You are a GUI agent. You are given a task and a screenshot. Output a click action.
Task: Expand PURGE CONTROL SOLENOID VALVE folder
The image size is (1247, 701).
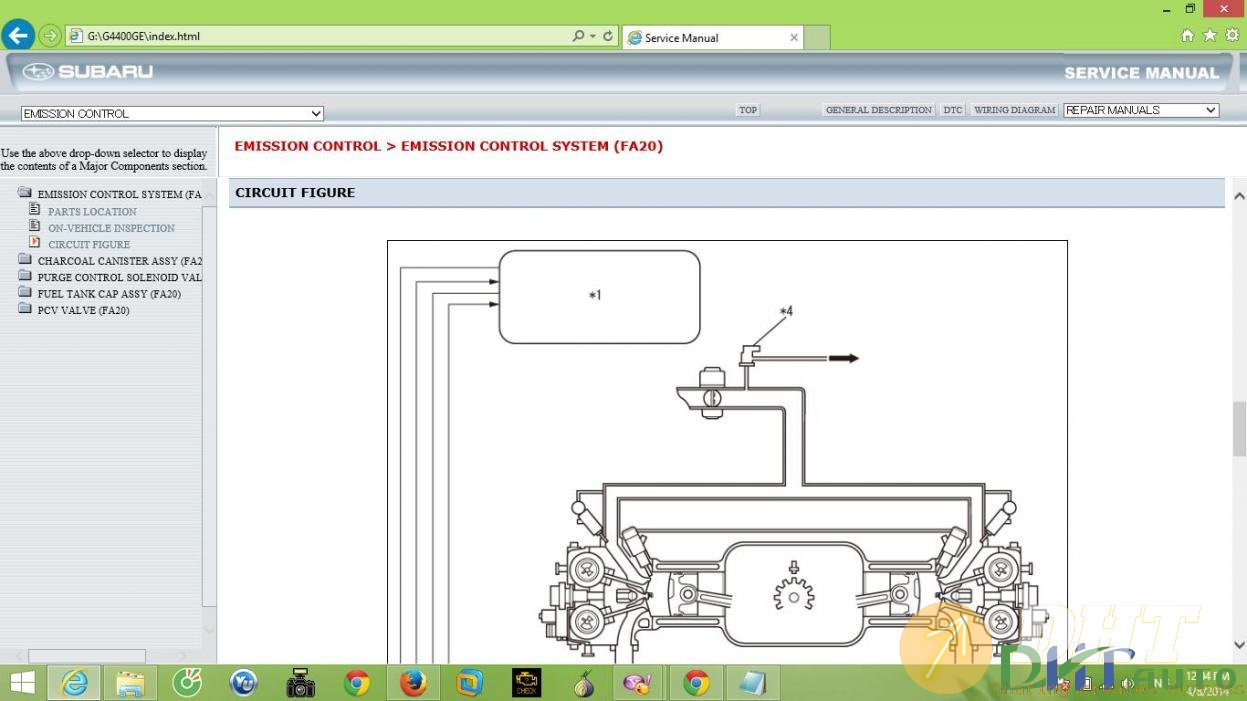coord(25,277)
